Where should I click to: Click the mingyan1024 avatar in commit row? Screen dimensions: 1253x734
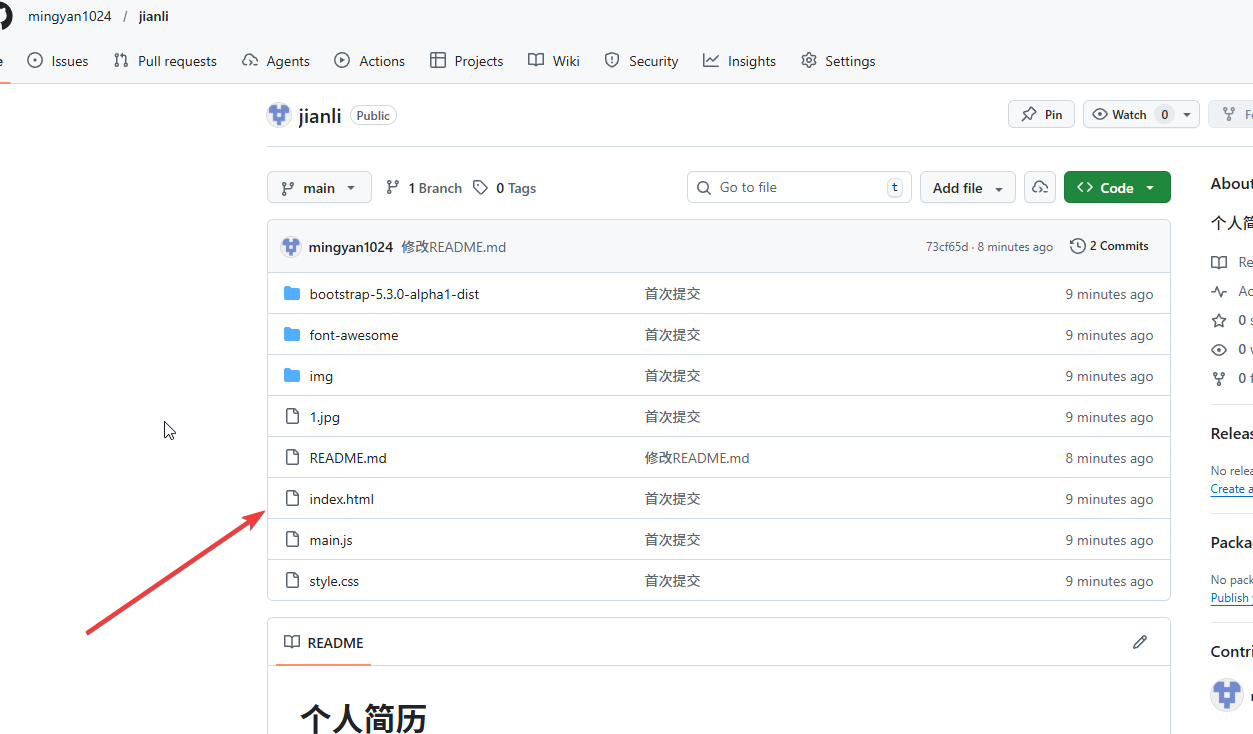tap(291, 247)
